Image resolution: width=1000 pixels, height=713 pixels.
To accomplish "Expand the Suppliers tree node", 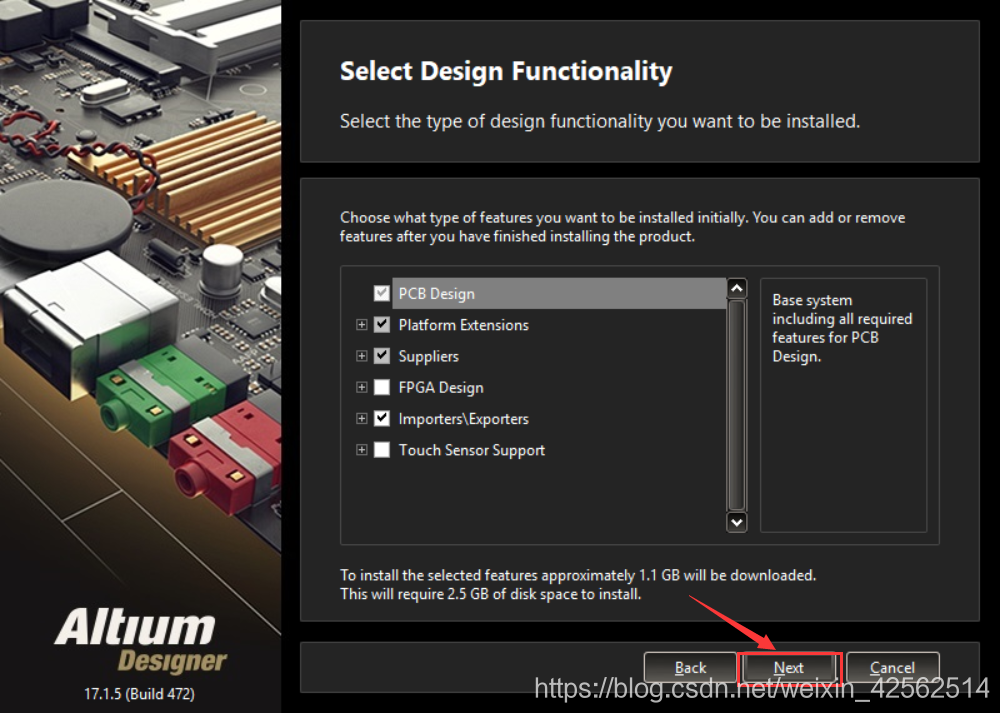I will (x=362, y=356).
